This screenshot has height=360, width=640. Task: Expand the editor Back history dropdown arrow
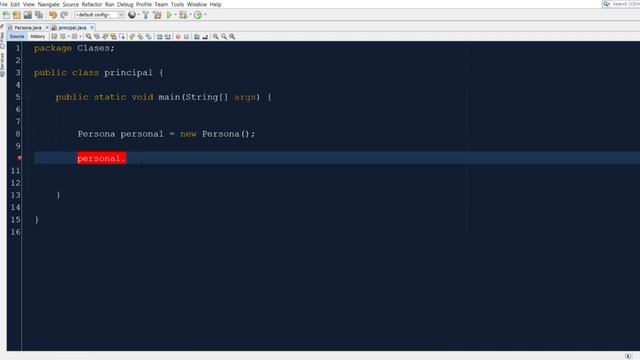(x=69, y=36)
